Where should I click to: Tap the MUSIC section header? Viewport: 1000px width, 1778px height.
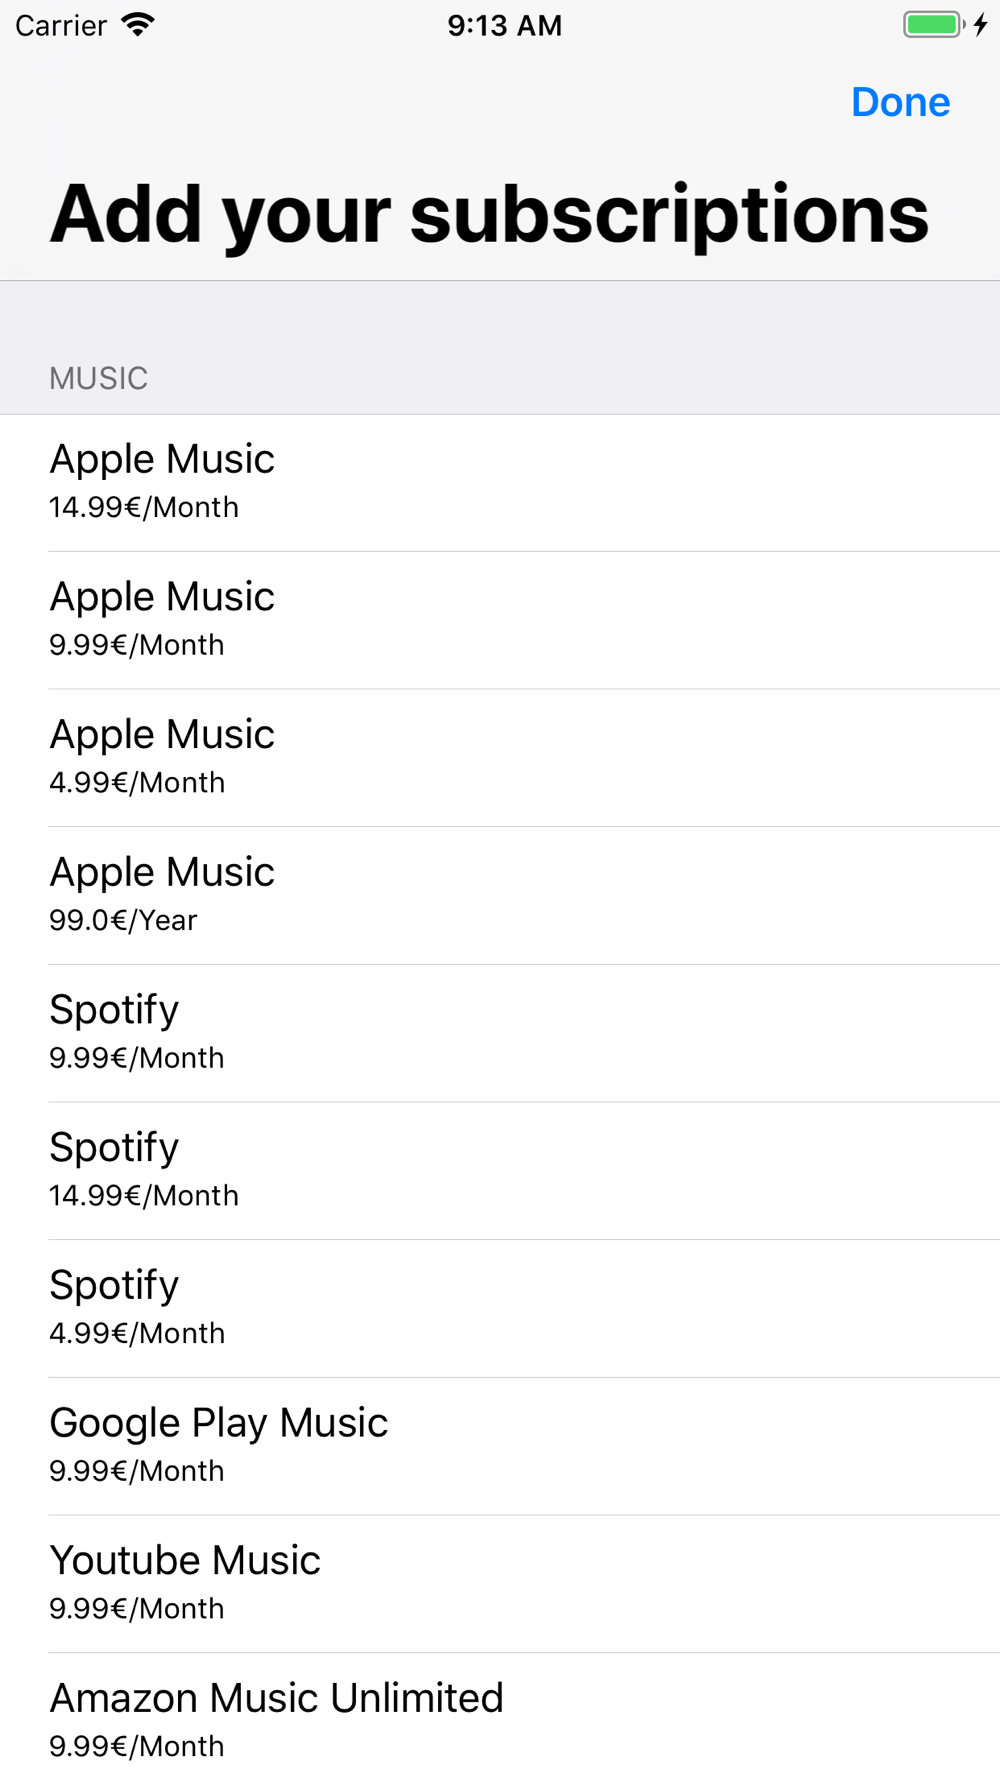98,378
